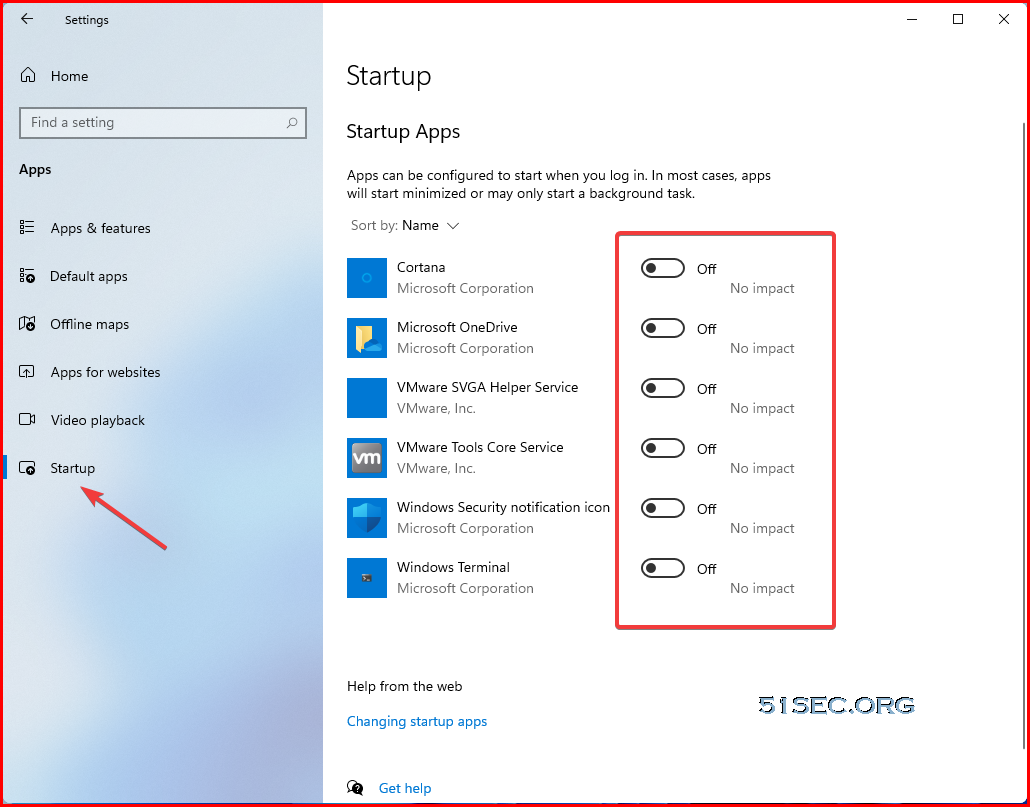
Task: Enable Windows Security notification icon startup
Action: pos(663,508)
